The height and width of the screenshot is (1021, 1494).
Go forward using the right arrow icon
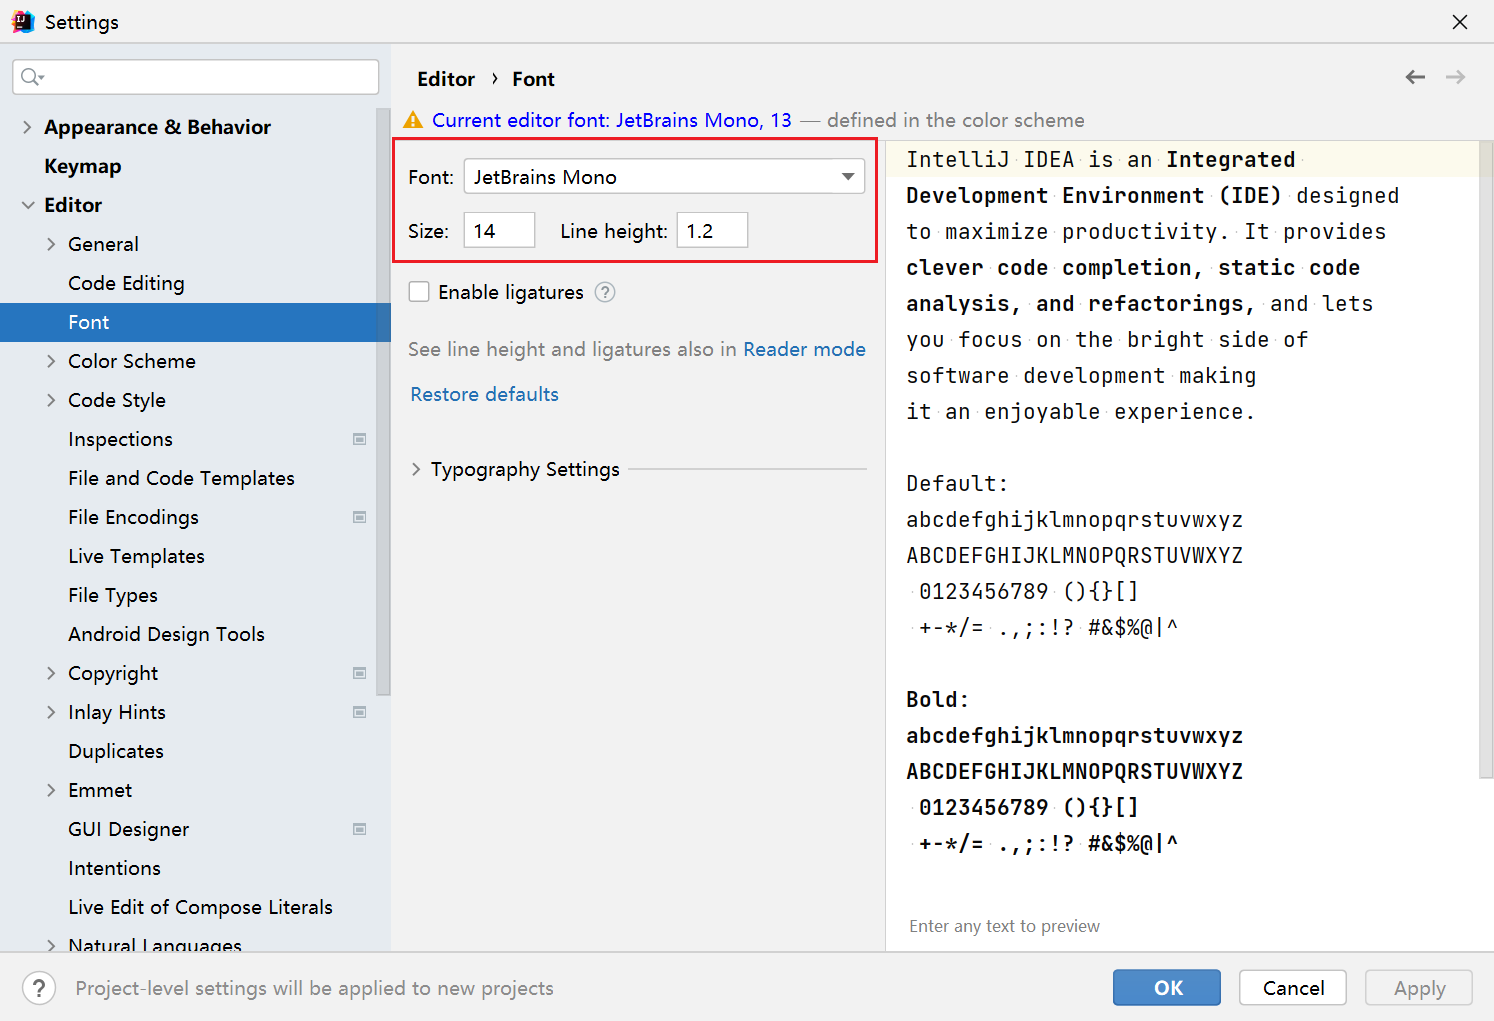(x=1456, y=77)
